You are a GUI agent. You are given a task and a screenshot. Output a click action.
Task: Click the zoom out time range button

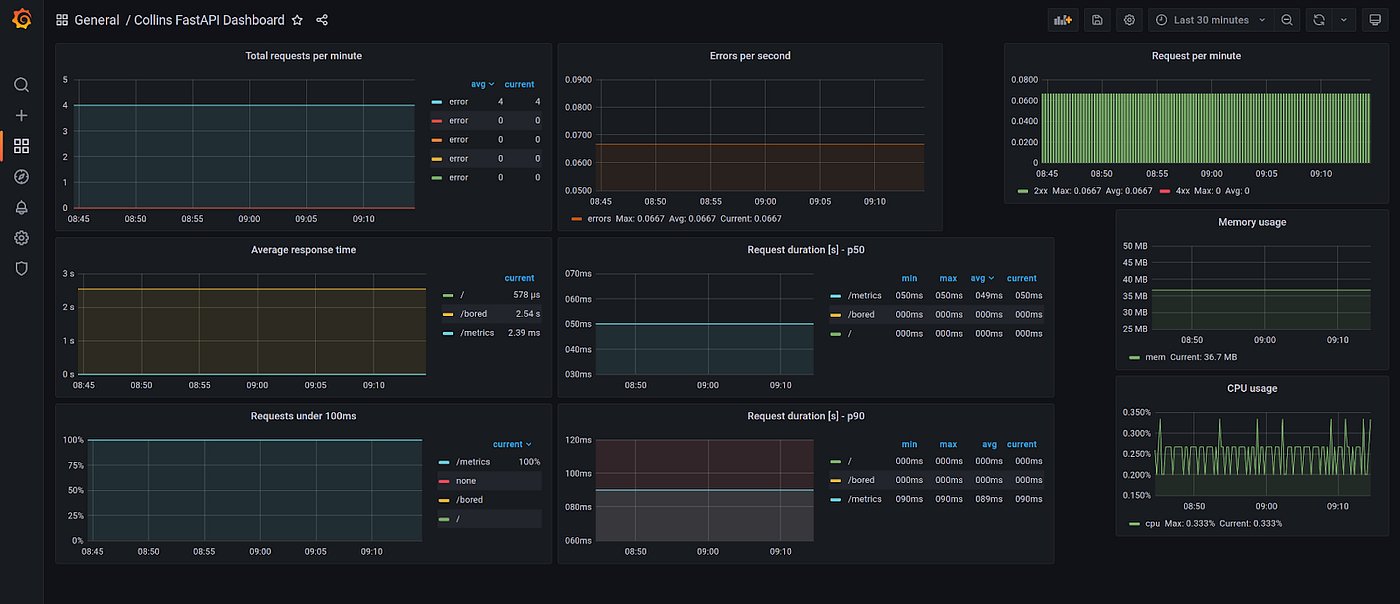coord(1286,19)
